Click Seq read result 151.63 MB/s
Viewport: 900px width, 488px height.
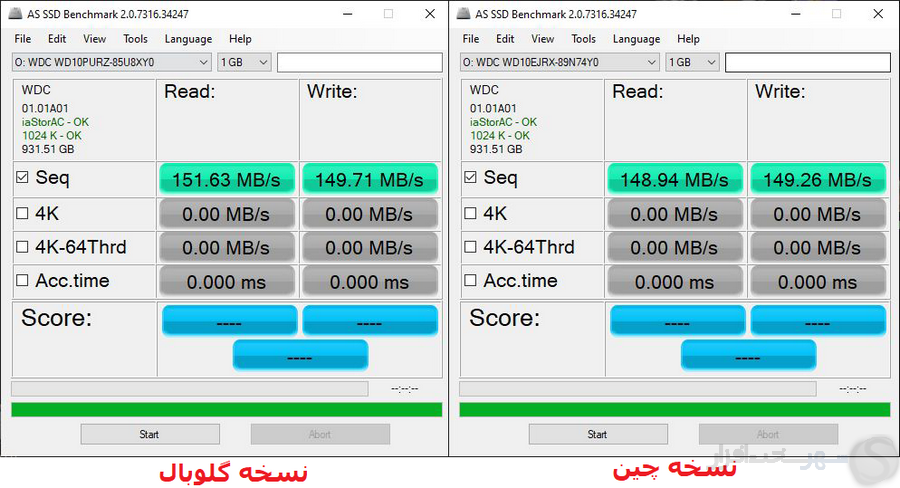[227, 179]
